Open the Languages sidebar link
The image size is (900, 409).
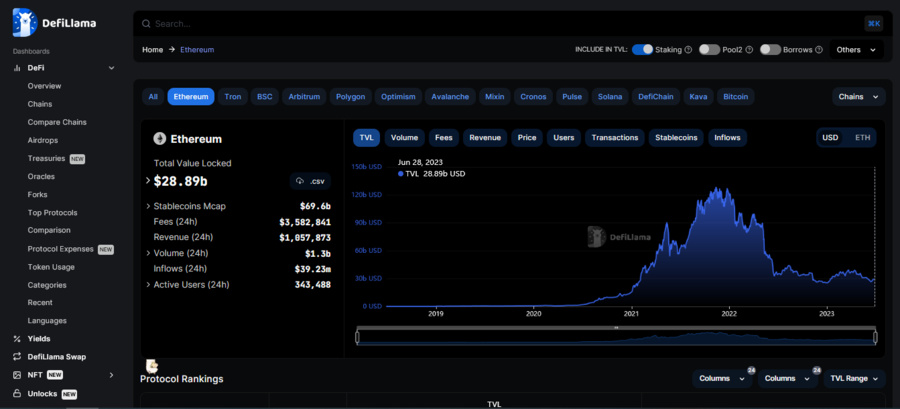pyautogui.click(x=47, y=321)
